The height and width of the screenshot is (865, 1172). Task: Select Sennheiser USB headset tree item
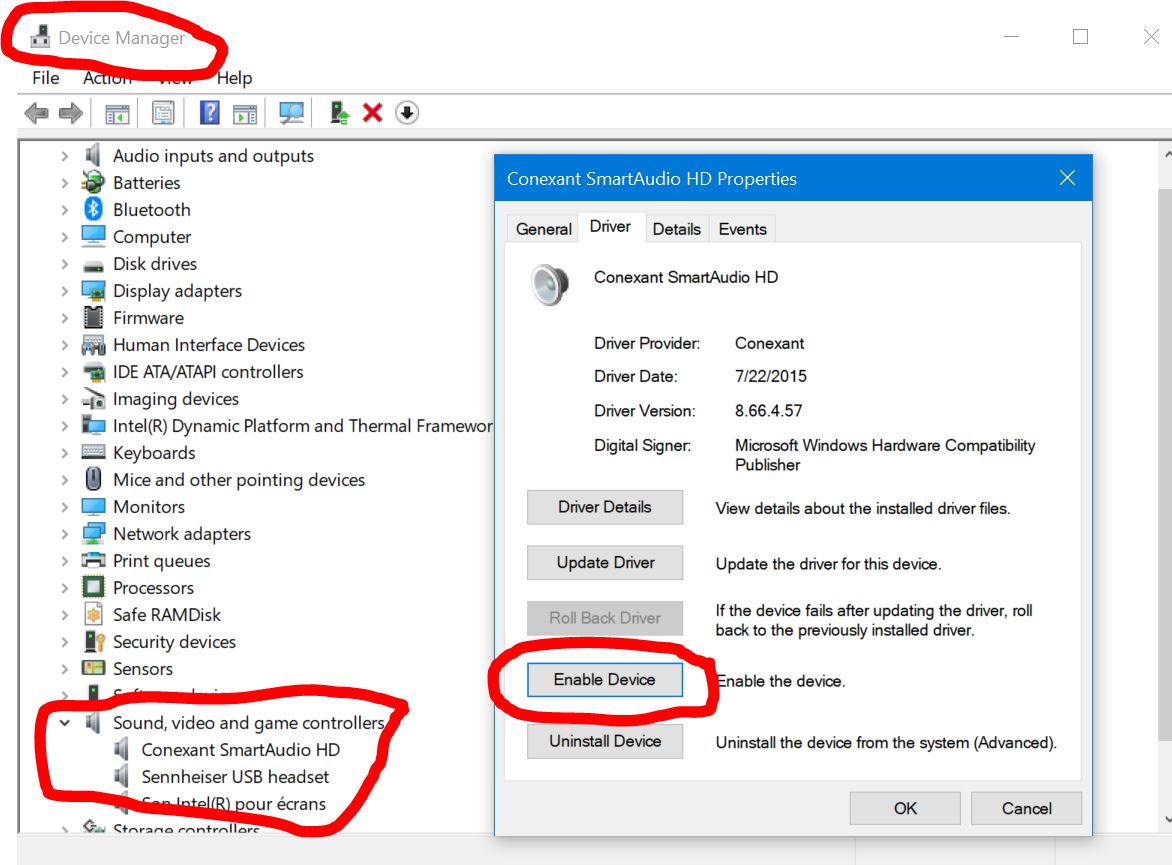tap(235, 777)
